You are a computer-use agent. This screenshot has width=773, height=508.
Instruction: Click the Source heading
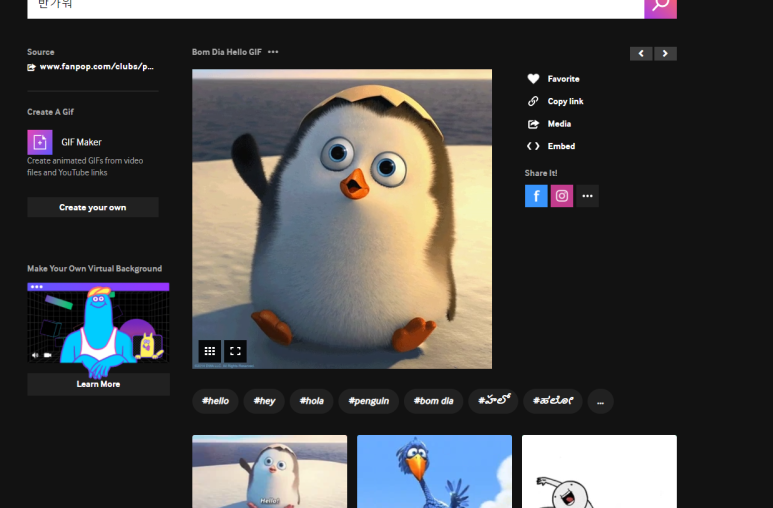(x=40, y=52)
